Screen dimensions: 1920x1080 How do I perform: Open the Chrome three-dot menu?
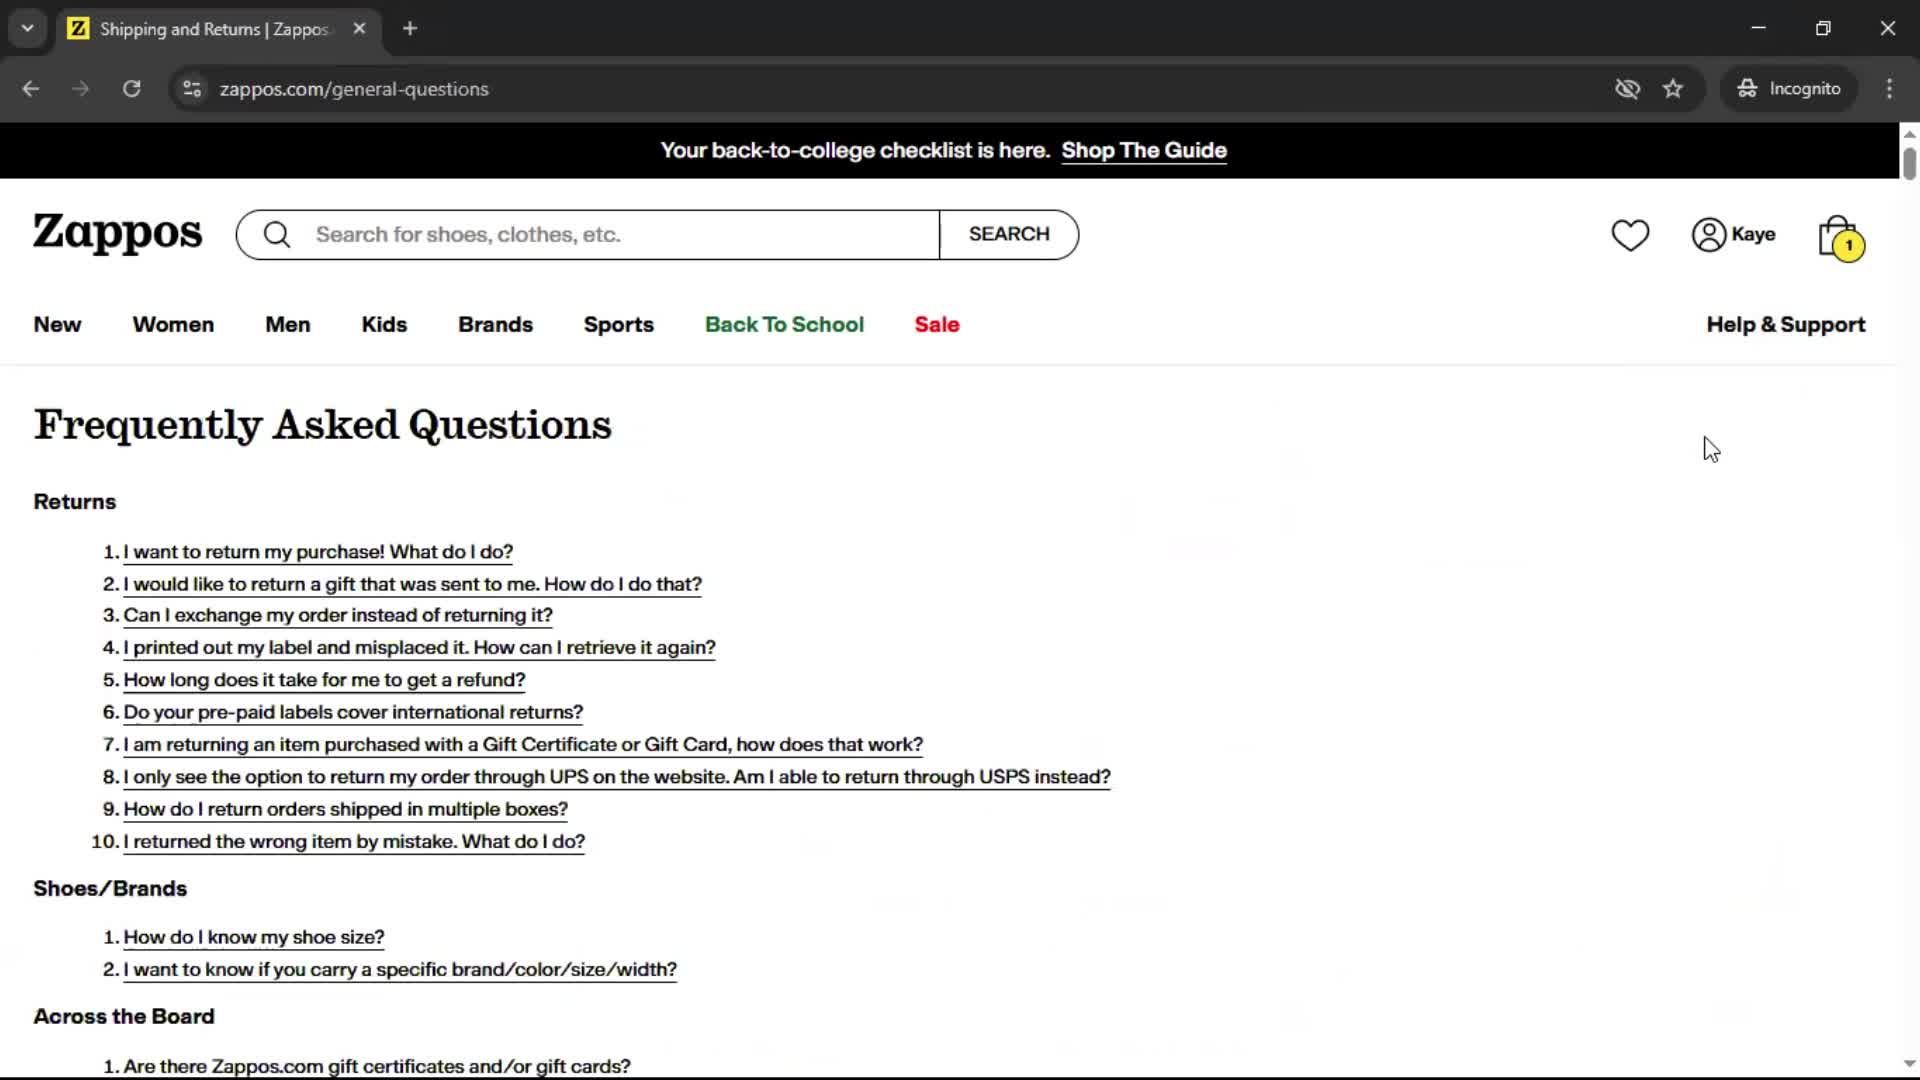click(1889, 89)
